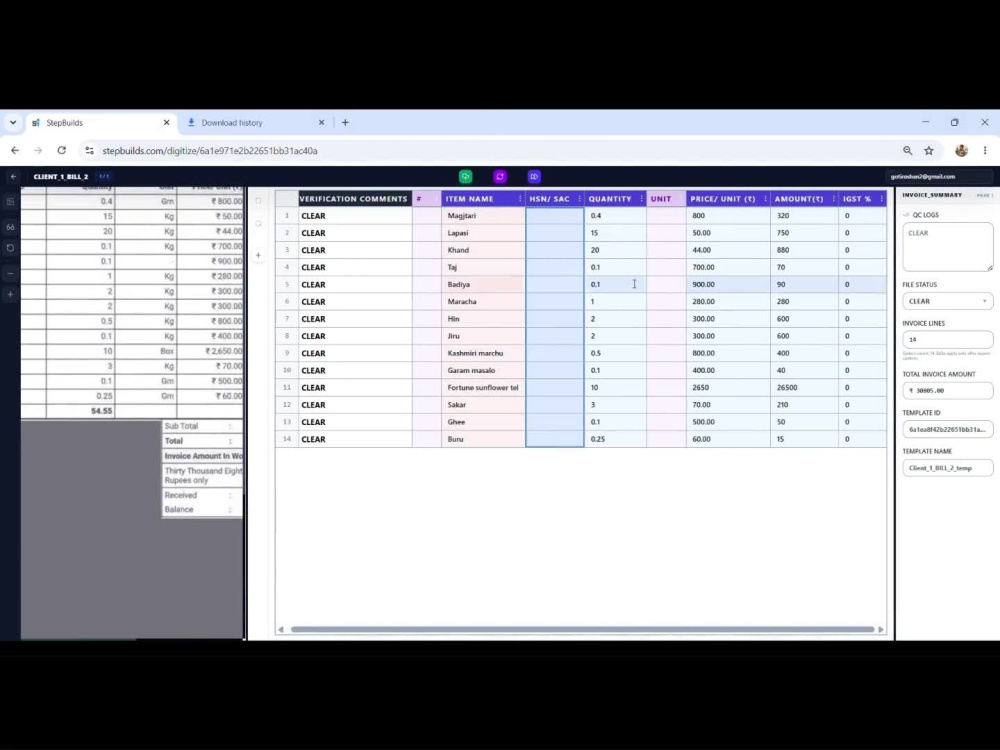
Task: Open QUANTITY column menu dots
Action: tap(642, 199)
